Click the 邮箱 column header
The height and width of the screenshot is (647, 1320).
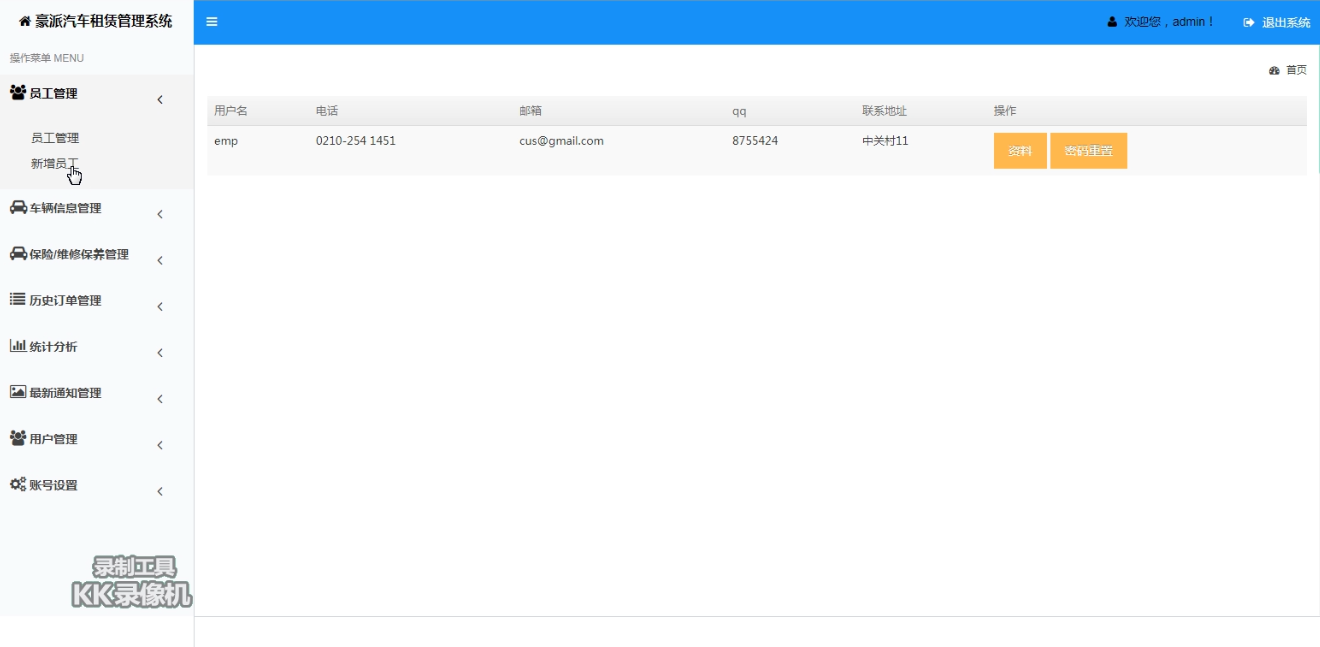pos(530,111)
